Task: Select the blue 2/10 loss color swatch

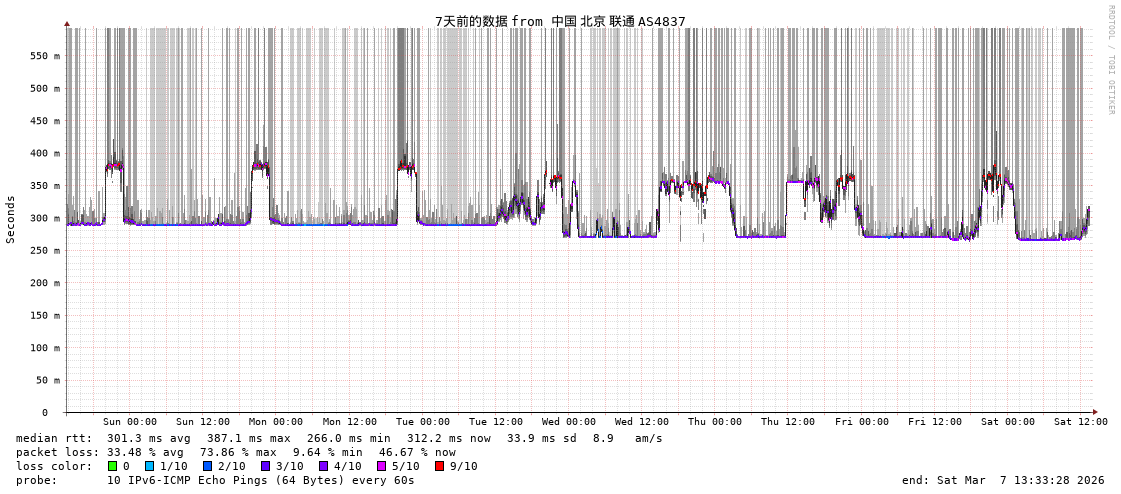Action: pos(207,466)
